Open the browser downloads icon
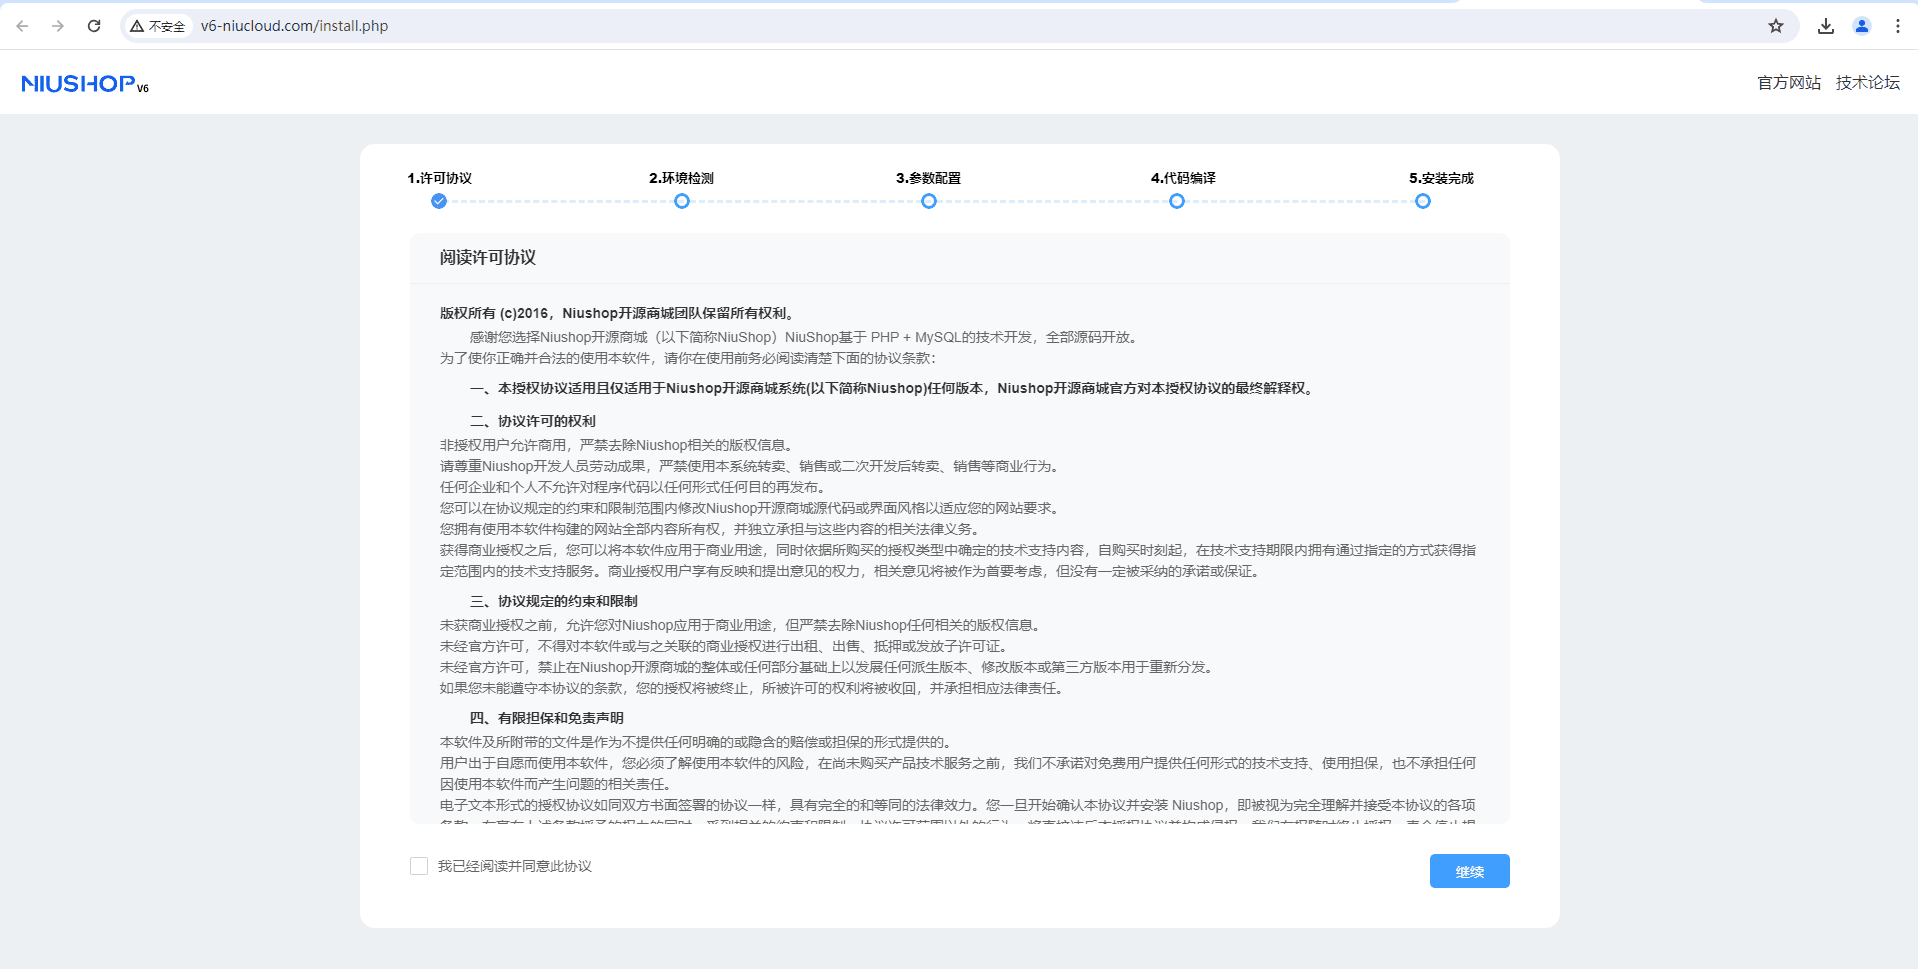Viewport: 1918px width, 969px height. pyautogui.click(x=1826, y=26)
